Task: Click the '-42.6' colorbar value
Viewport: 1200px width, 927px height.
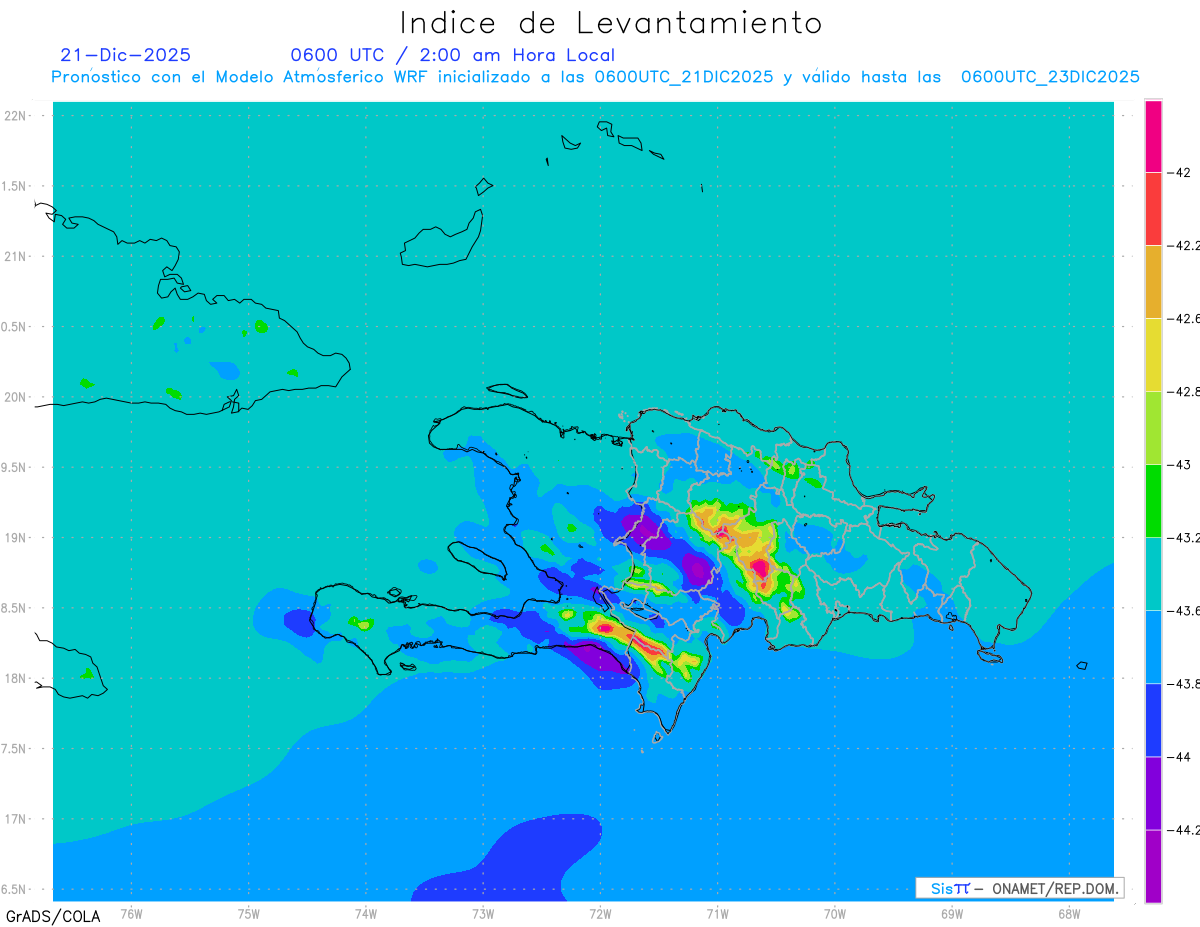Action: 1184,319
